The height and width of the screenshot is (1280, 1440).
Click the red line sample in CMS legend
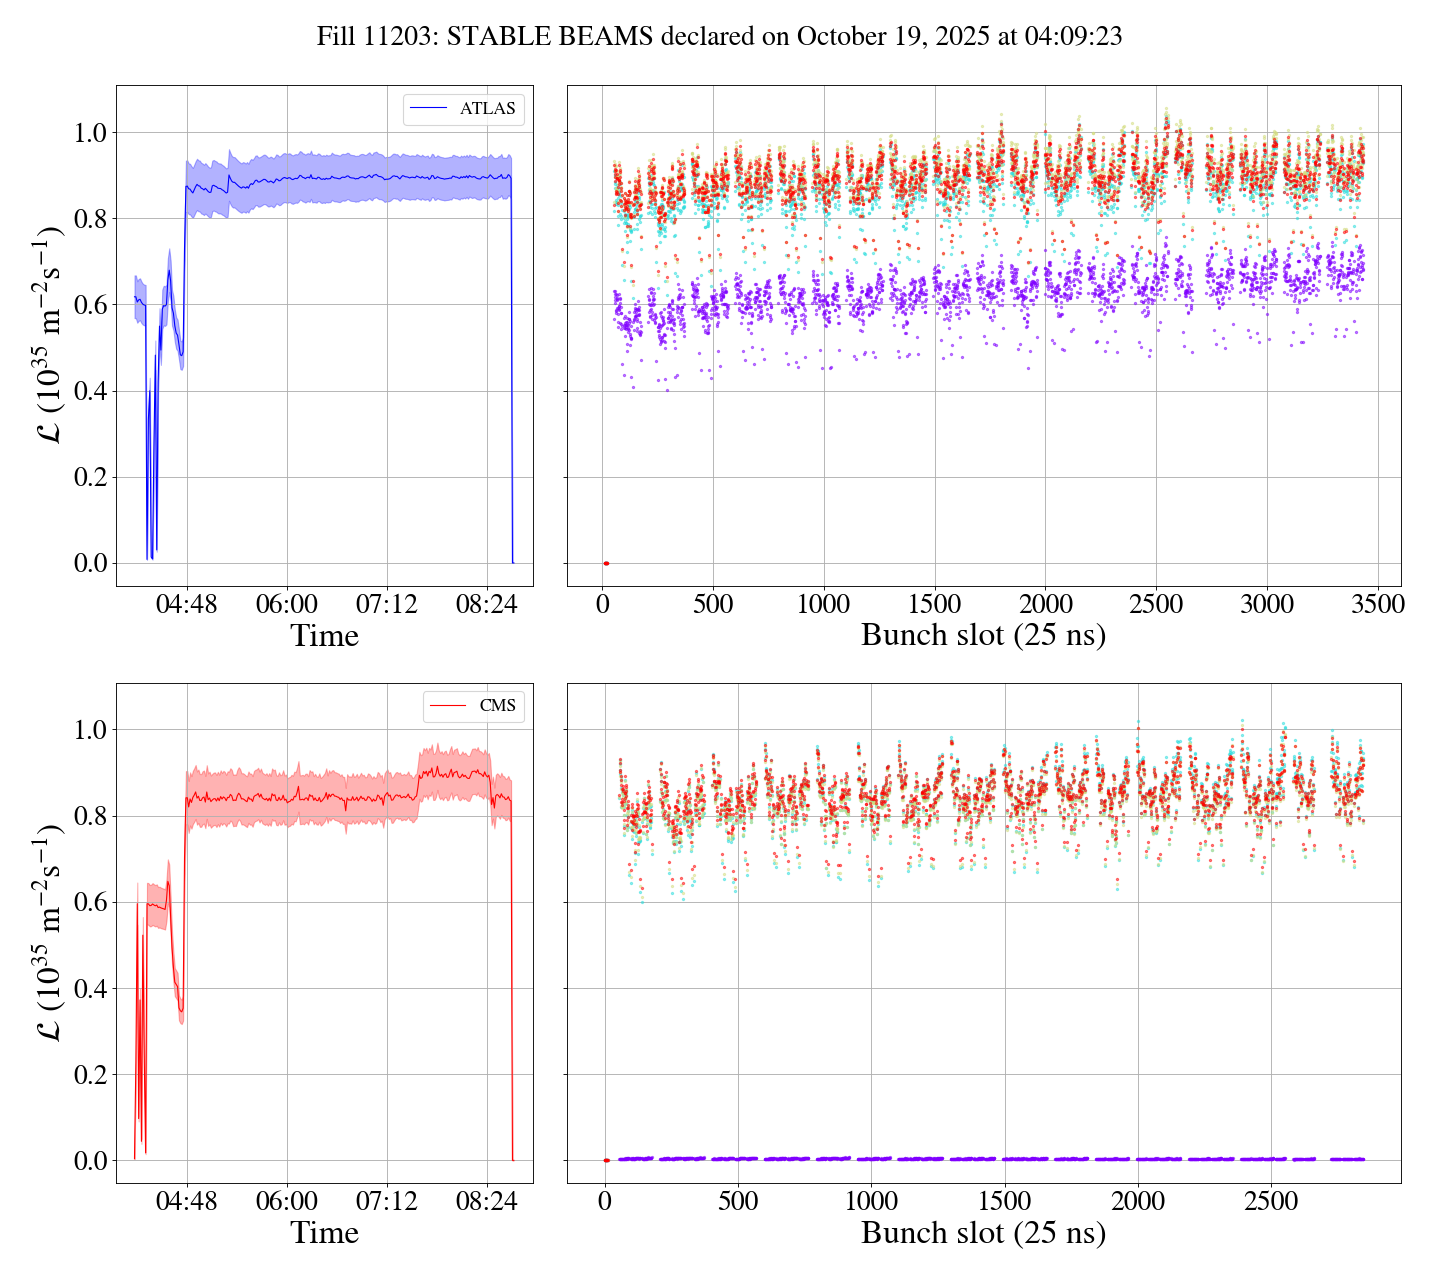(x=448, y=706)
